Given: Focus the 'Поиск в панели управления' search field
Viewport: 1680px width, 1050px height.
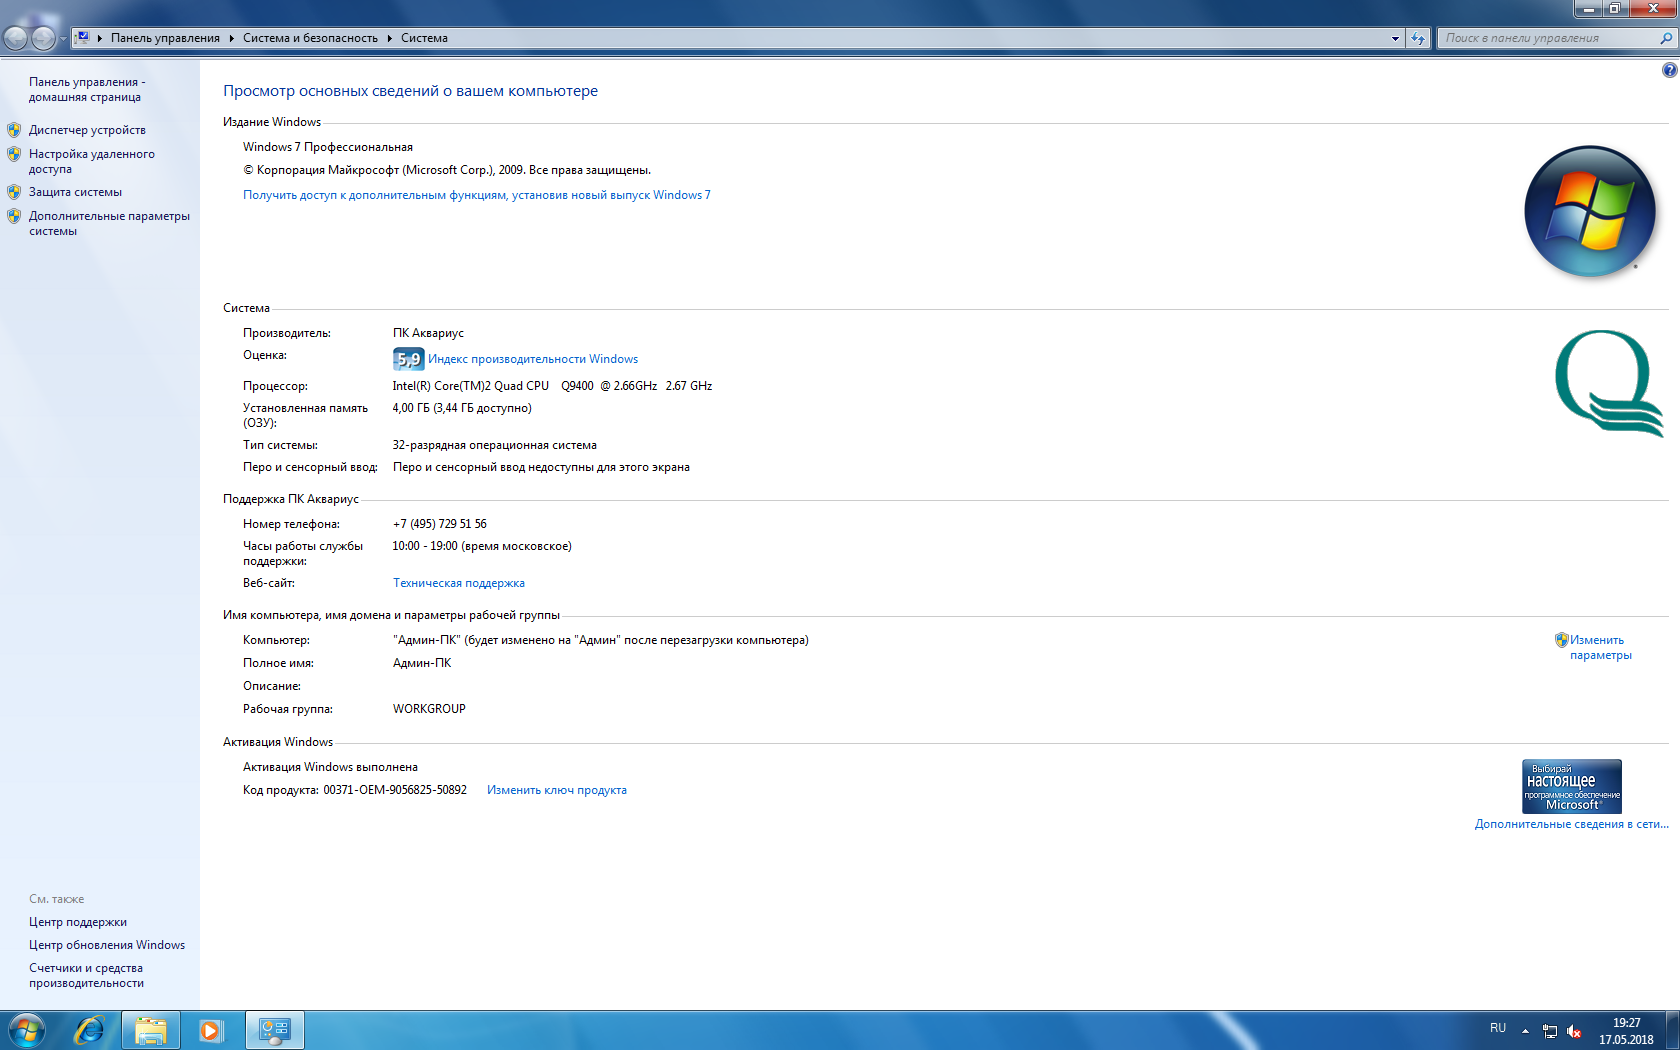Looking at the screenshot, I should click(x=1548, y=38).
